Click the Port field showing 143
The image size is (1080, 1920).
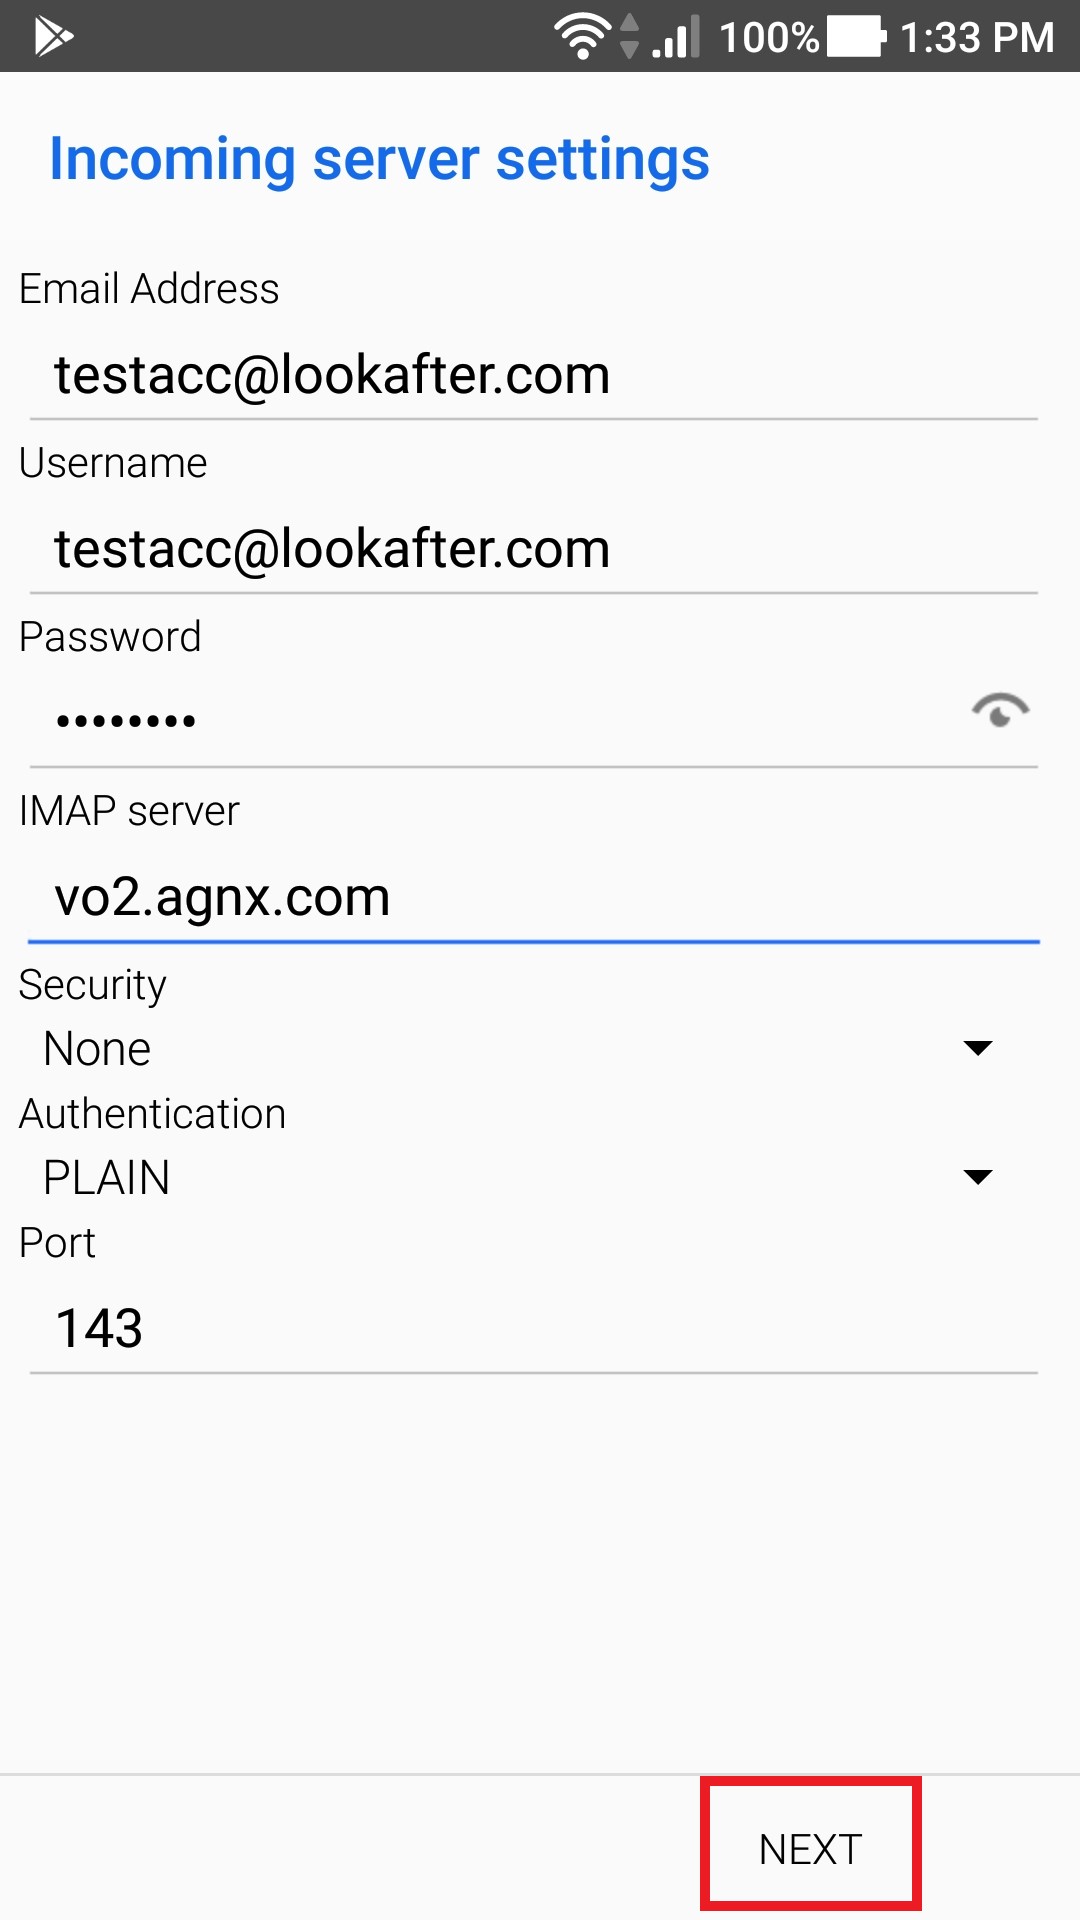pos(532,1329)
